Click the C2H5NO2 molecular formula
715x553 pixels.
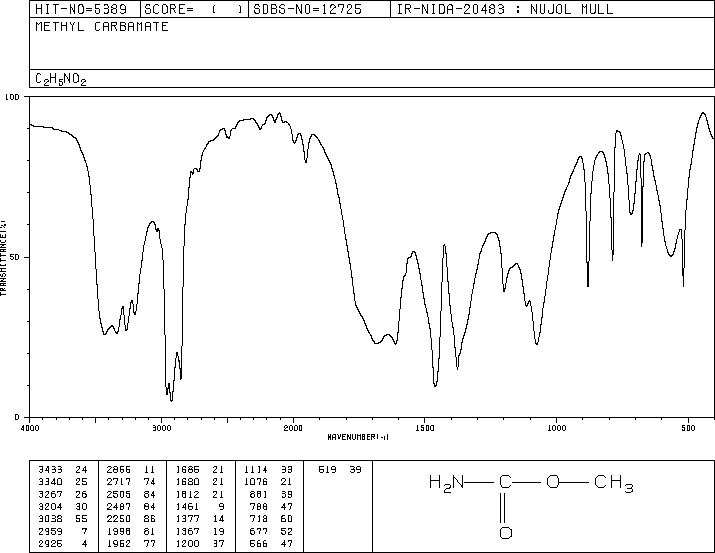tap(61, 79)
